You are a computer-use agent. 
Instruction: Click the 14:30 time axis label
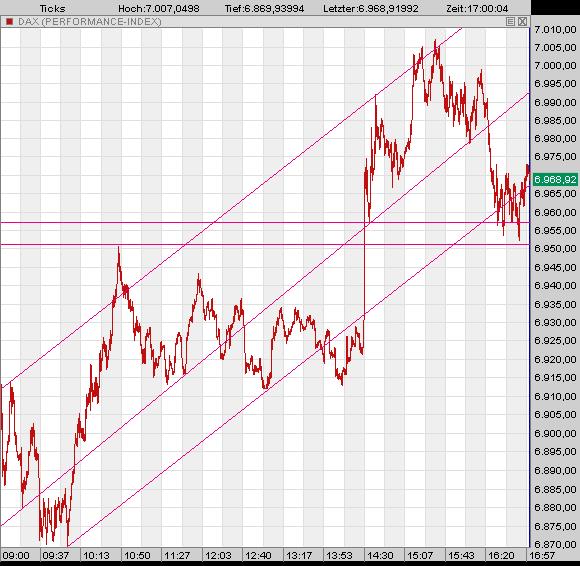click(x=380, y=556)
